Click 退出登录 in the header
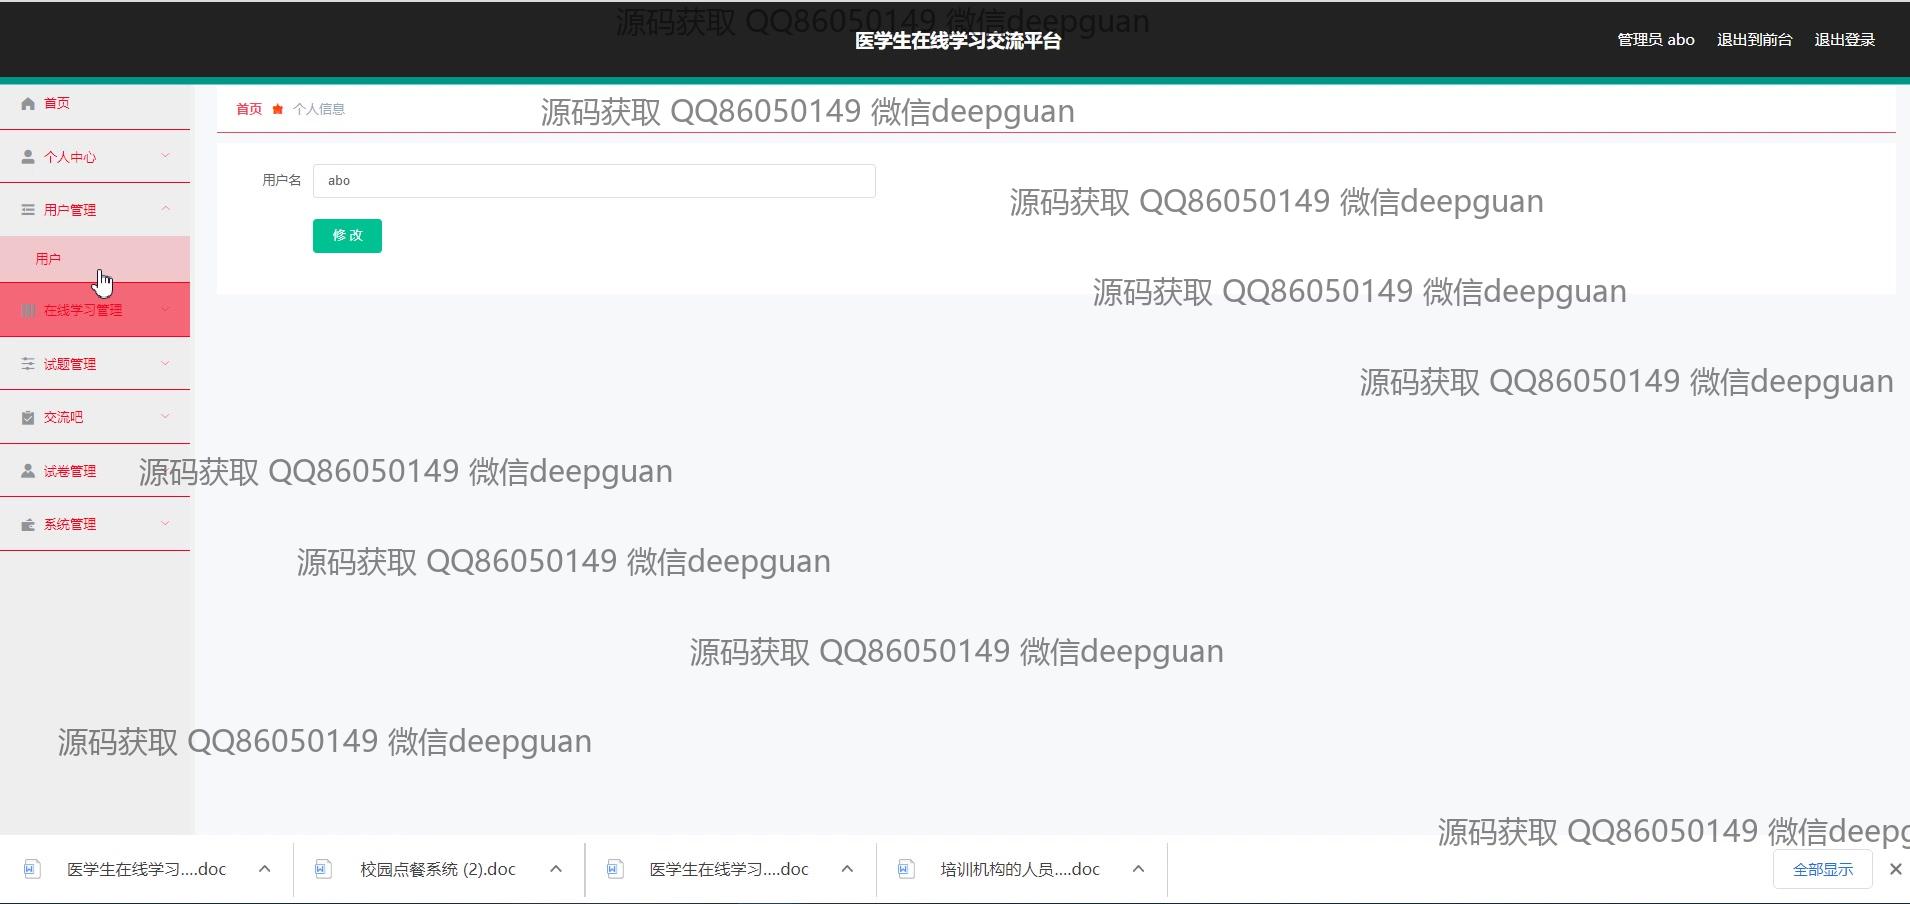The image size is (1910, 904). pos(1844,40)
